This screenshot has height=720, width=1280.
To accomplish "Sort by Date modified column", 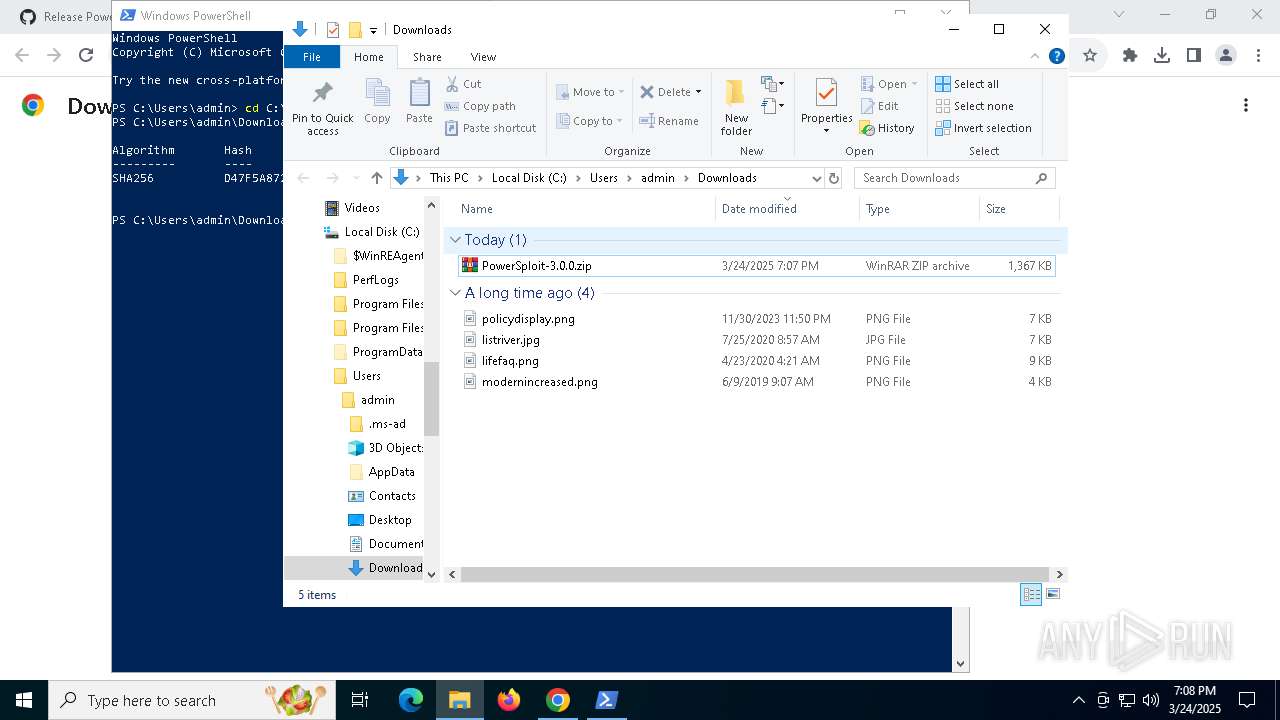I will [x=787, y=209].
